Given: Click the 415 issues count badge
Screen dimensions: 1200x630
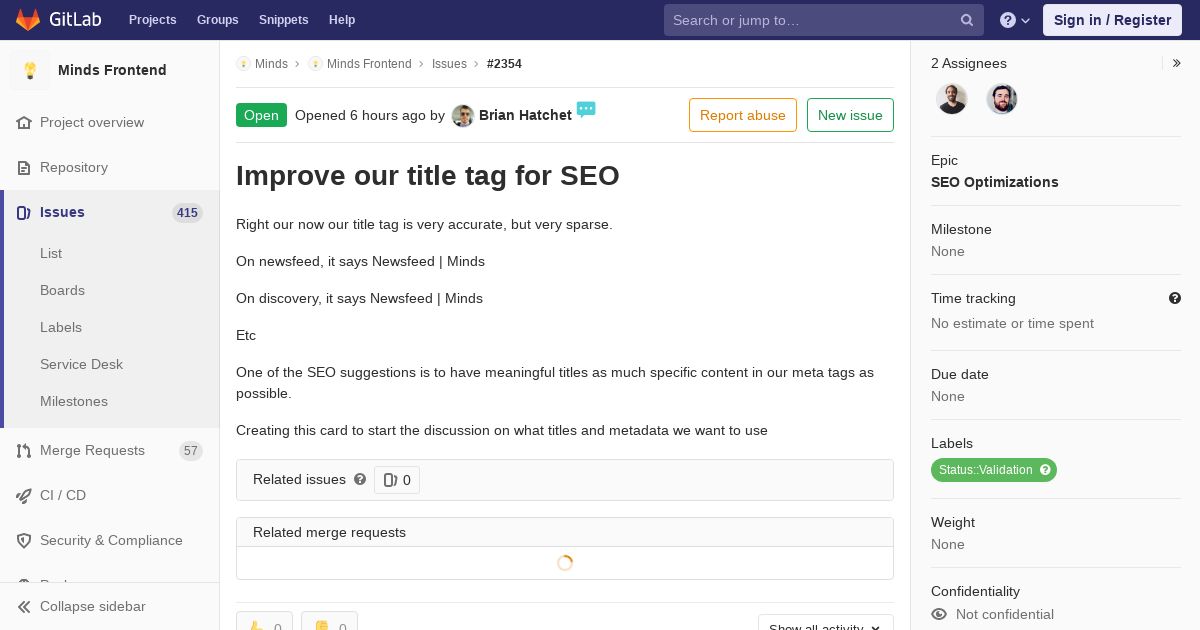Looking at the screenshot, I should pyautogui.click(x=187, y=213).
